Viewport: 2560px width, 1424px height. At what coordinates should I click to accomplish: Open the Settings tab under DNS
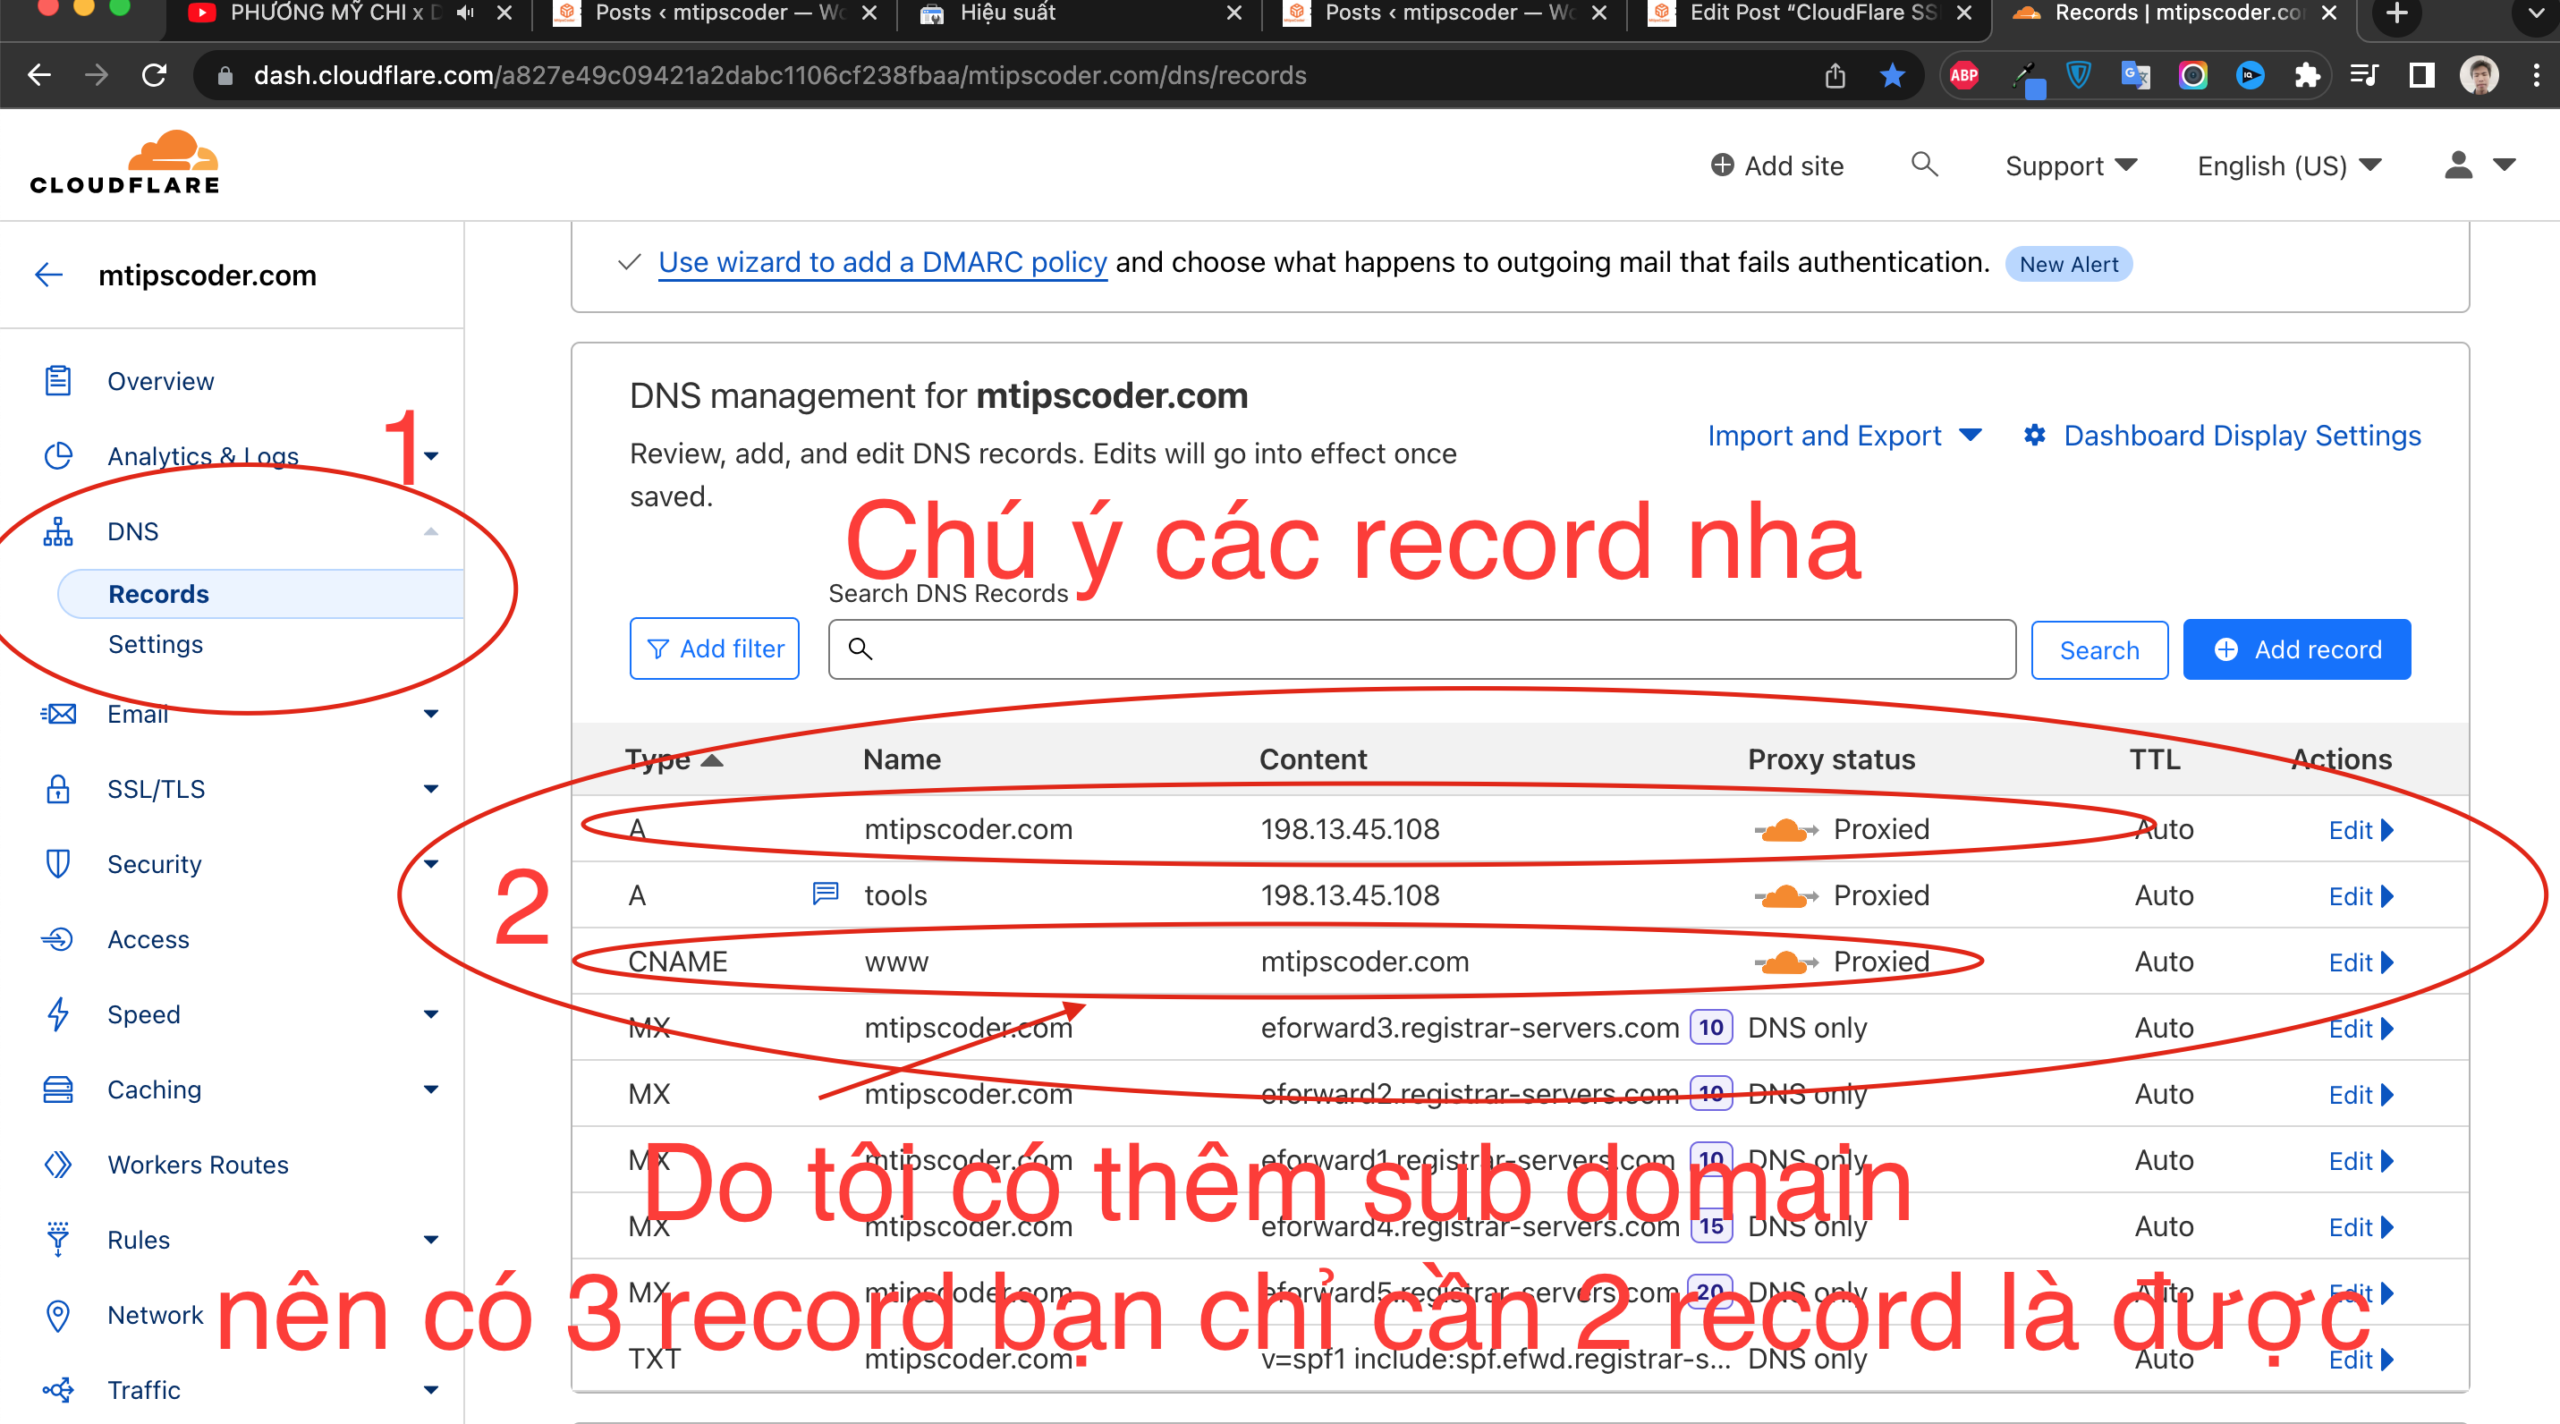tap(154, 644)
